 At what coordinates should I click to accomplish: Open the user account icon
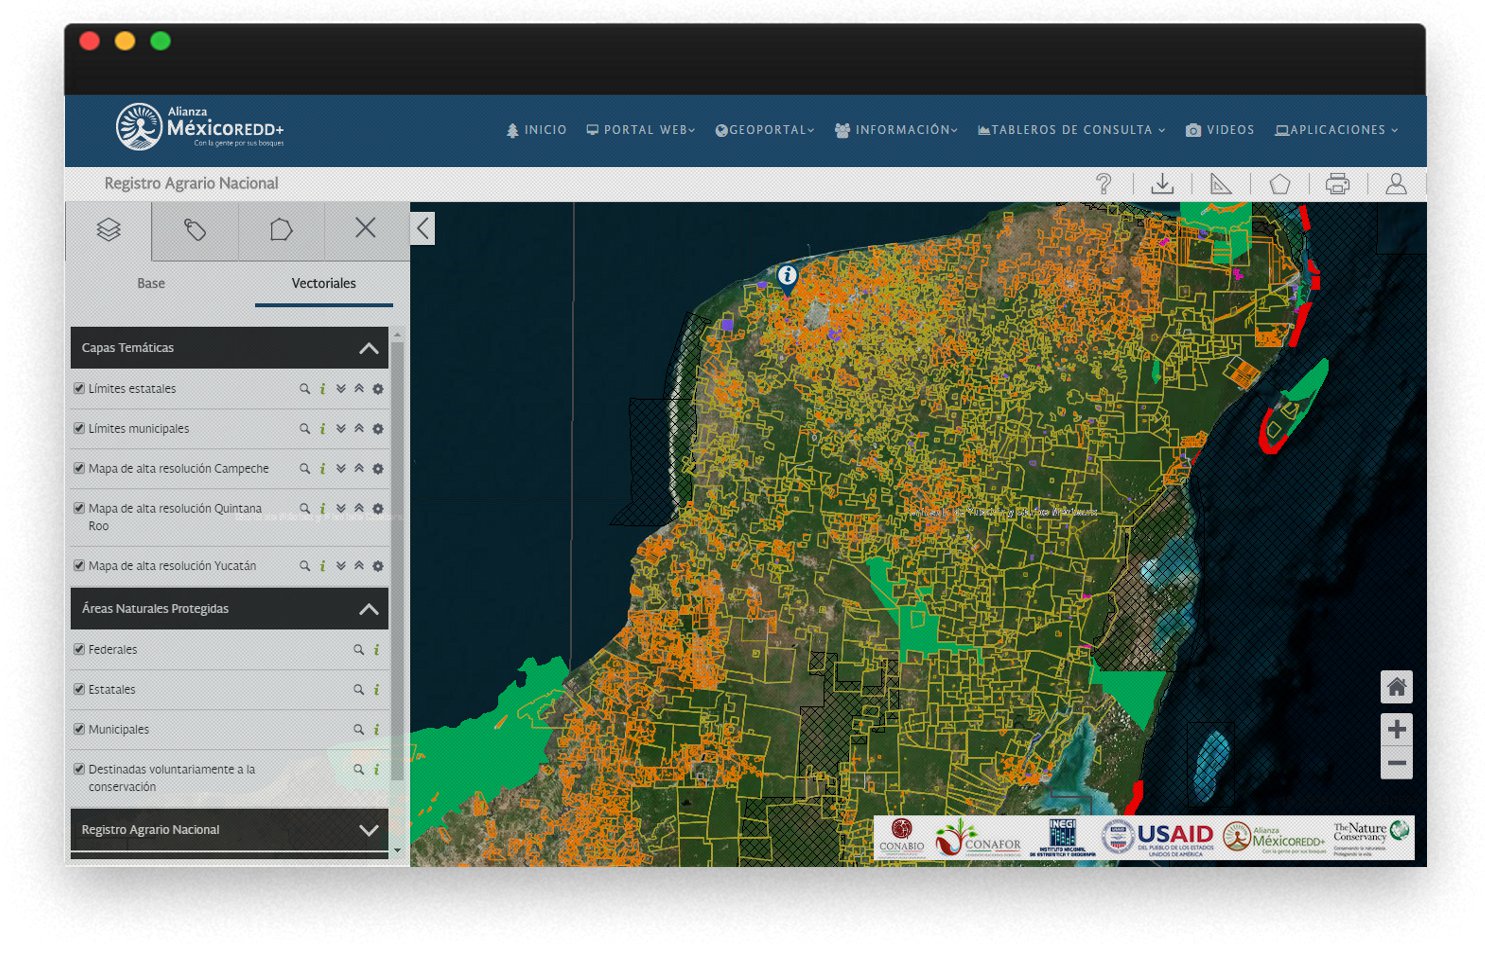click(x=1396, y=184)
